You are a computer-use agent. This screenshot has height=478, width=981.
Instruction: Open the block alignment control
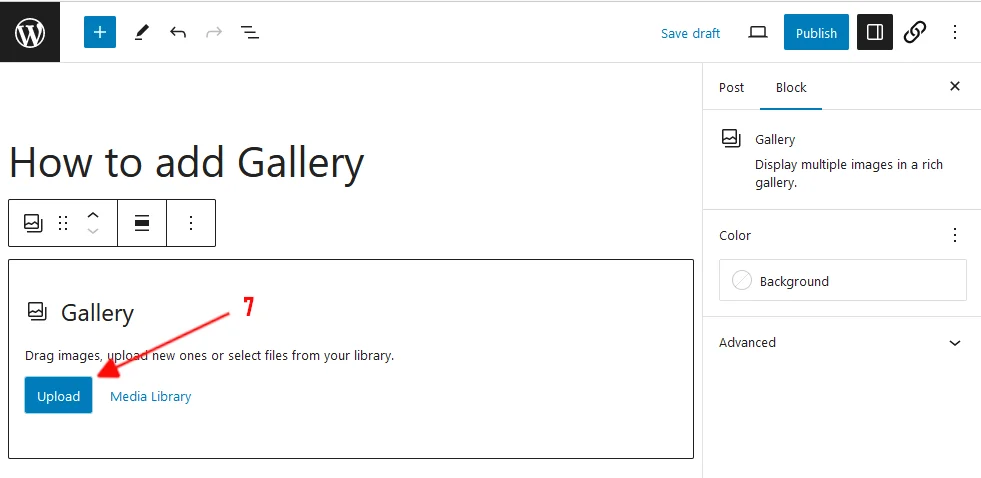[x=142, y=223]
